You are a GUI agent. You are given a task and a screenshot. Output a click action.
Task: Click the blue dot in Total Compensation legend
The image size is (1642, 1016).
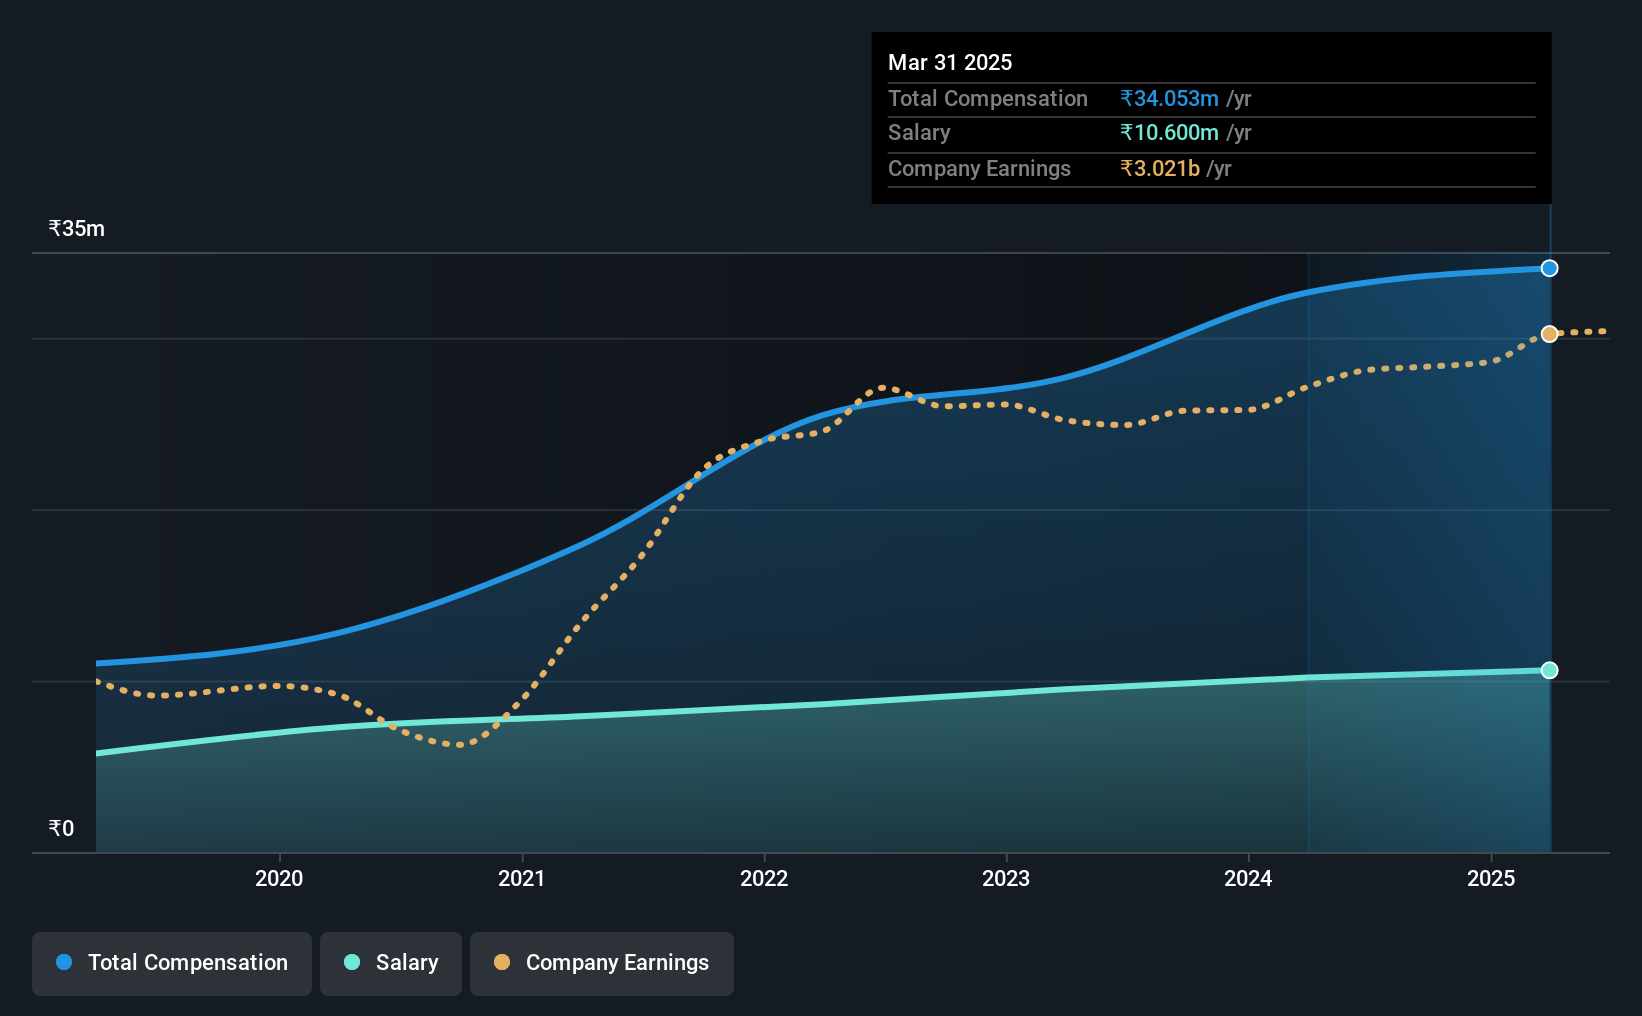coord(64,962)
